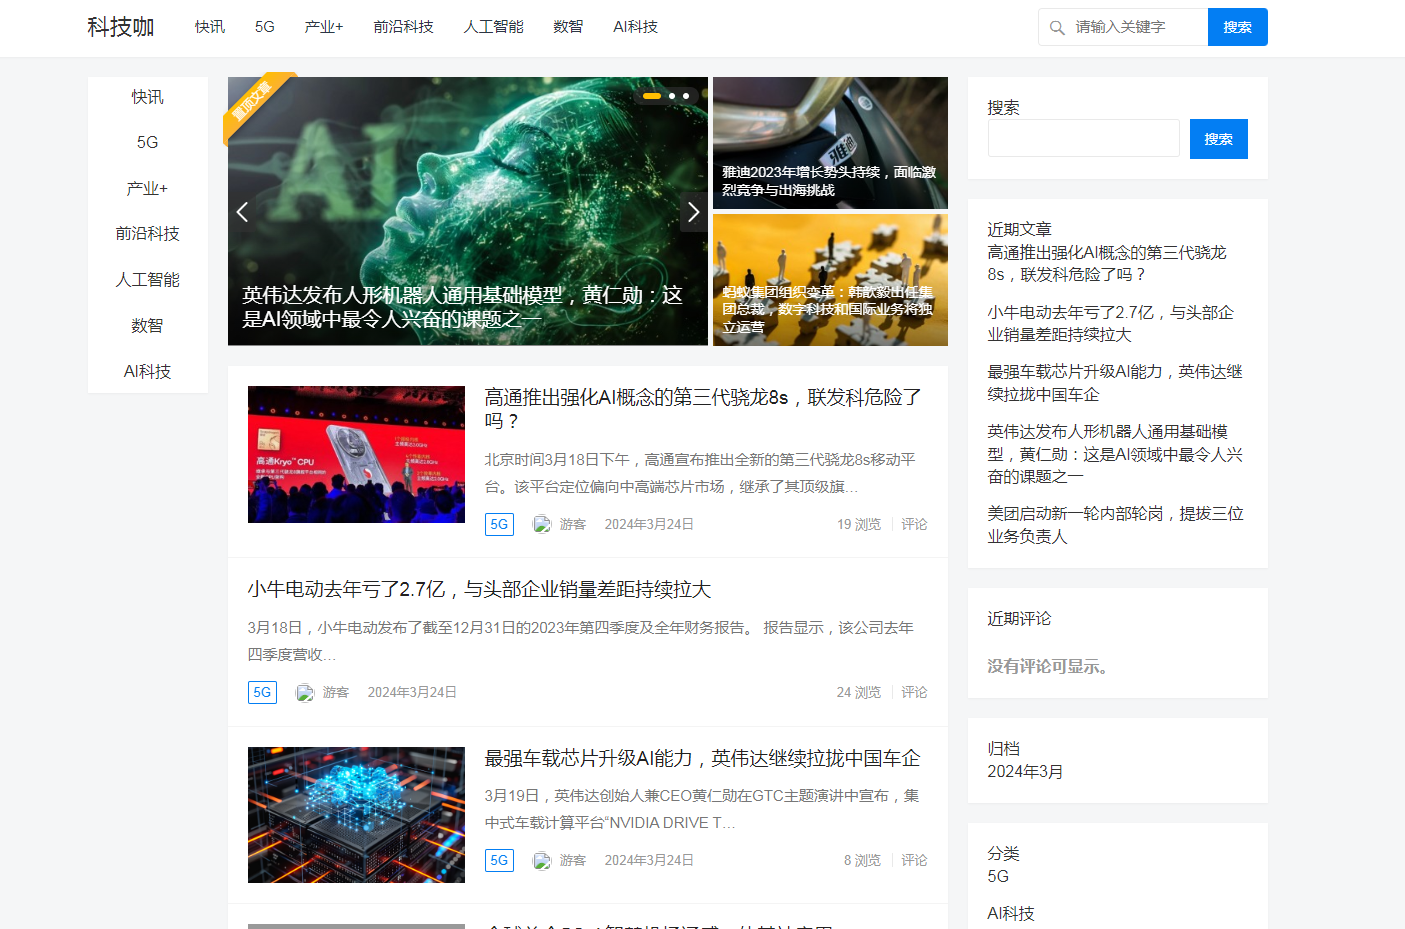
Task: Open article title 小牛电动去年亏了2.7亿
Action: click(x=479, y=589)
